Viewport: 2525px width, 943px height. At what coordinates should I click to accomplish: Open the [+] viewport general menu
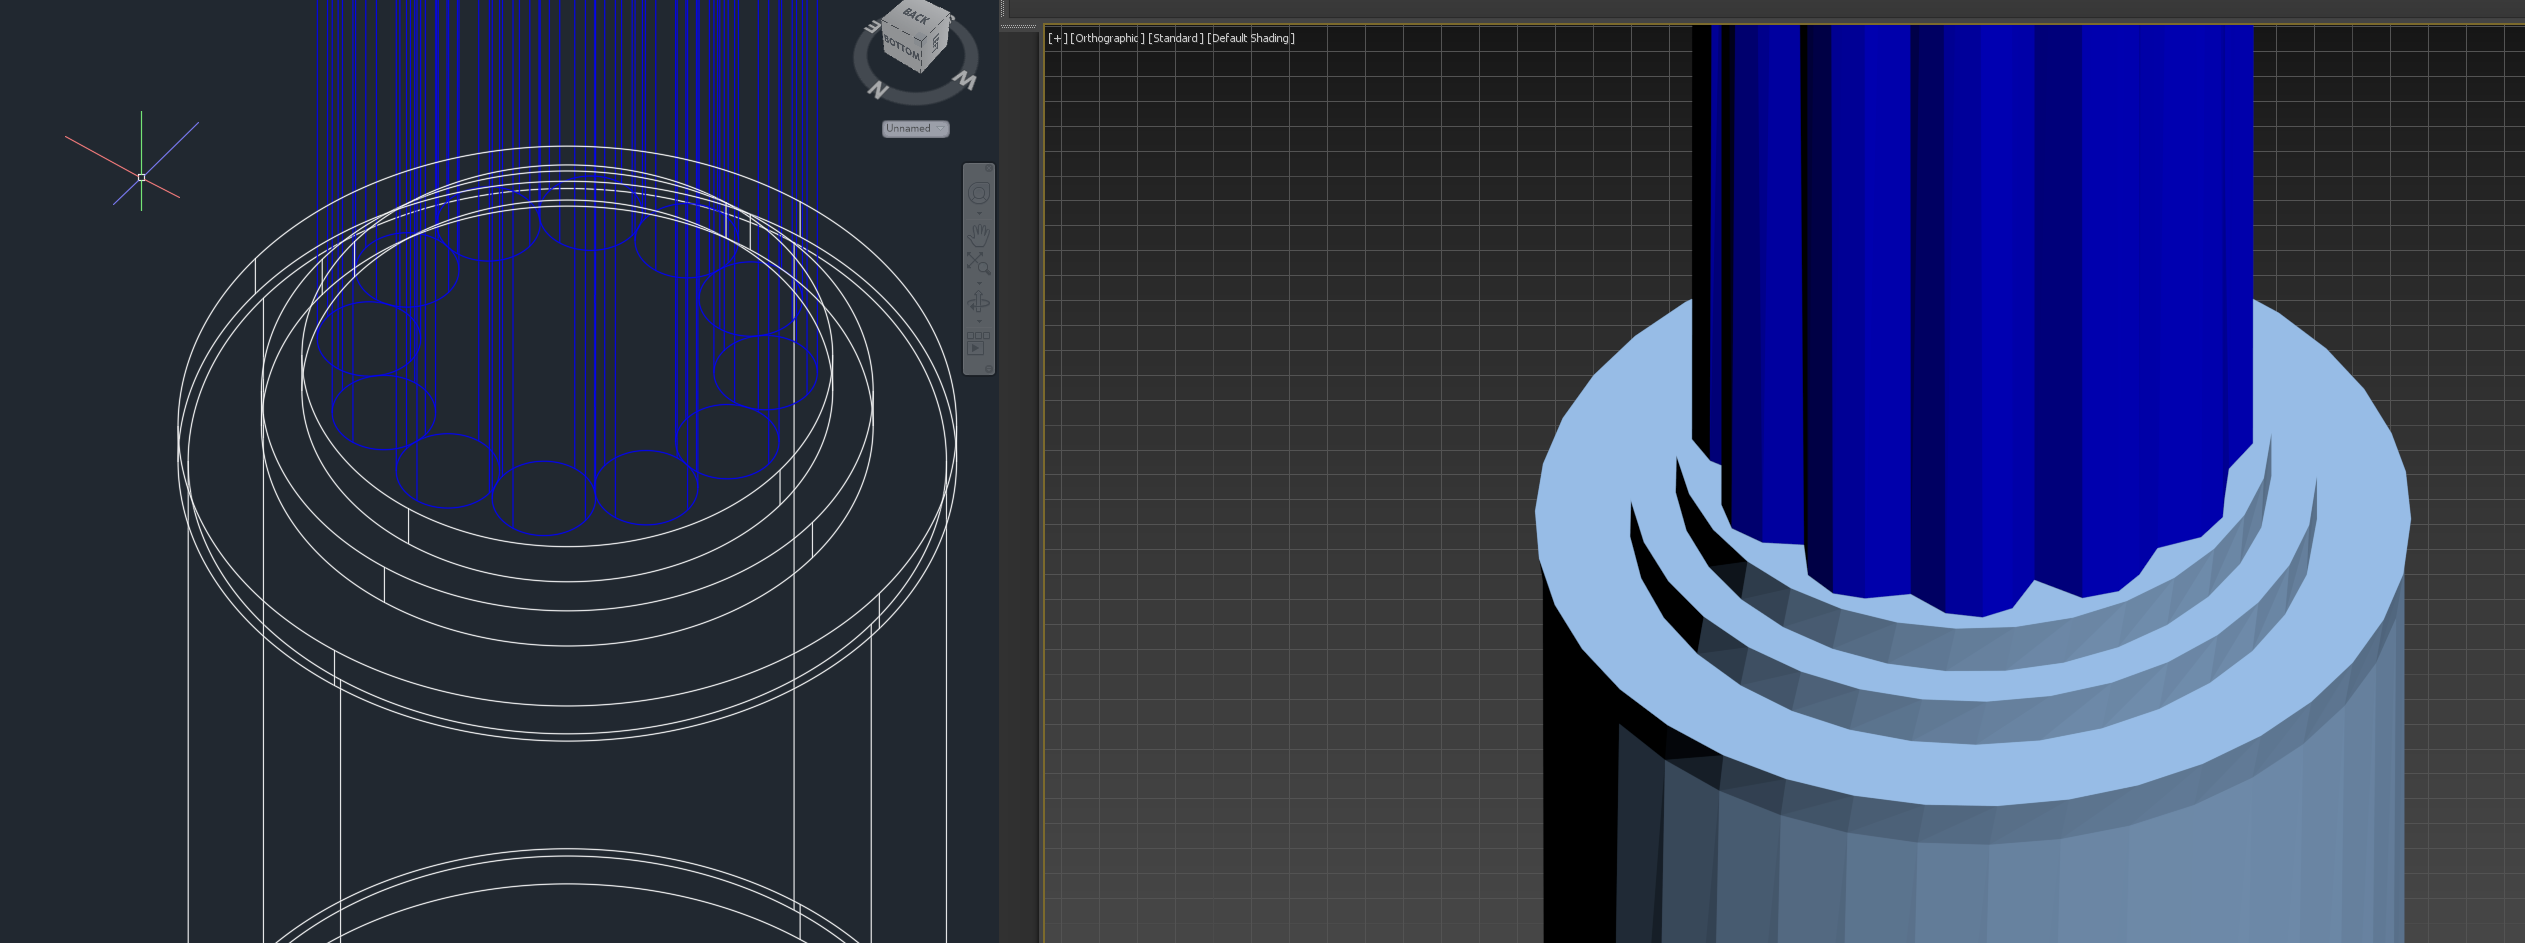click(x=1056, y=38)
